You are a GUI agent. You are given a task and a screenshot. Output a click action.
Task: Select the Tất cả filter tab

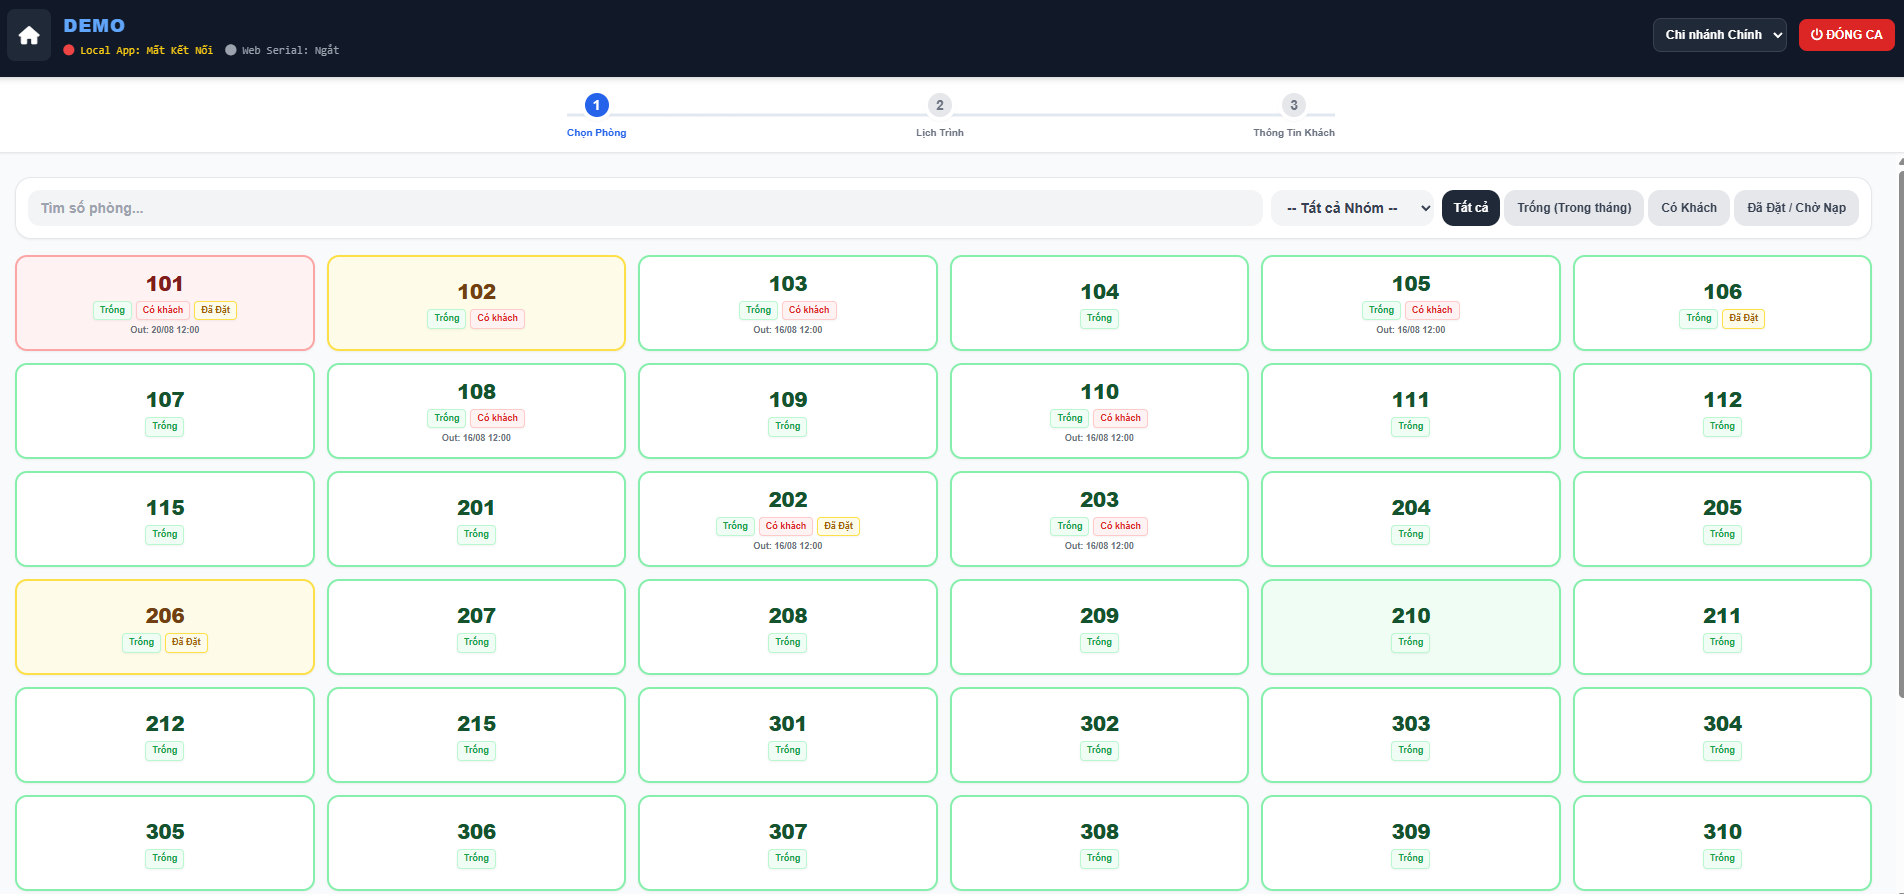point(1470,208)
